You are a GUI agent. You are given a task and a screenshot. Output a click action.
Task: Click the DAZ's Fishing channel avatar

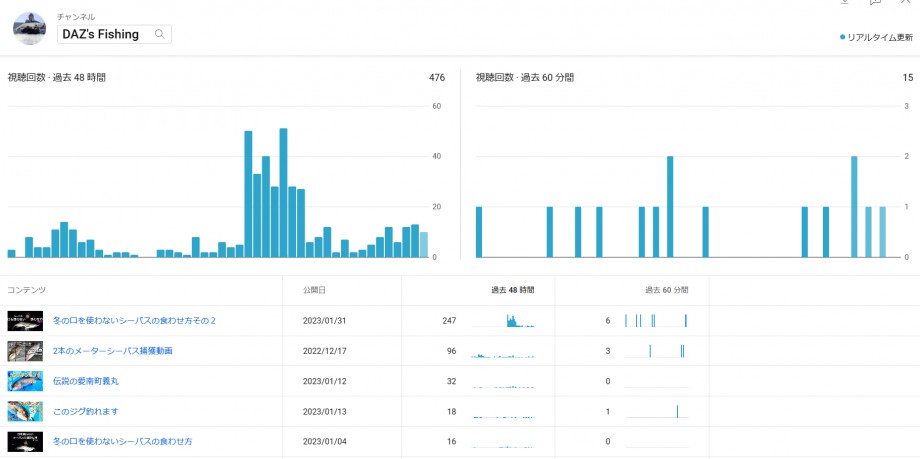(30, 29)
